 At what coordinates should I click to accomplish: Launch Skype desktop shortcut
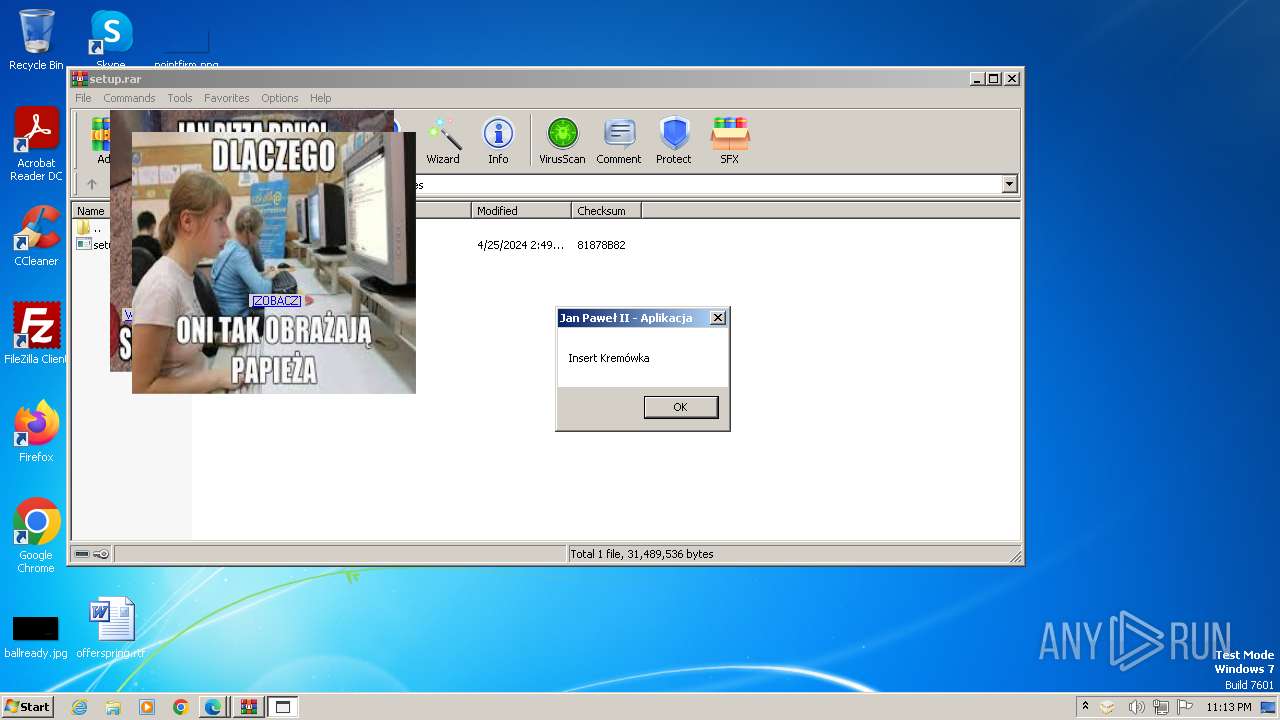point(111,40)
